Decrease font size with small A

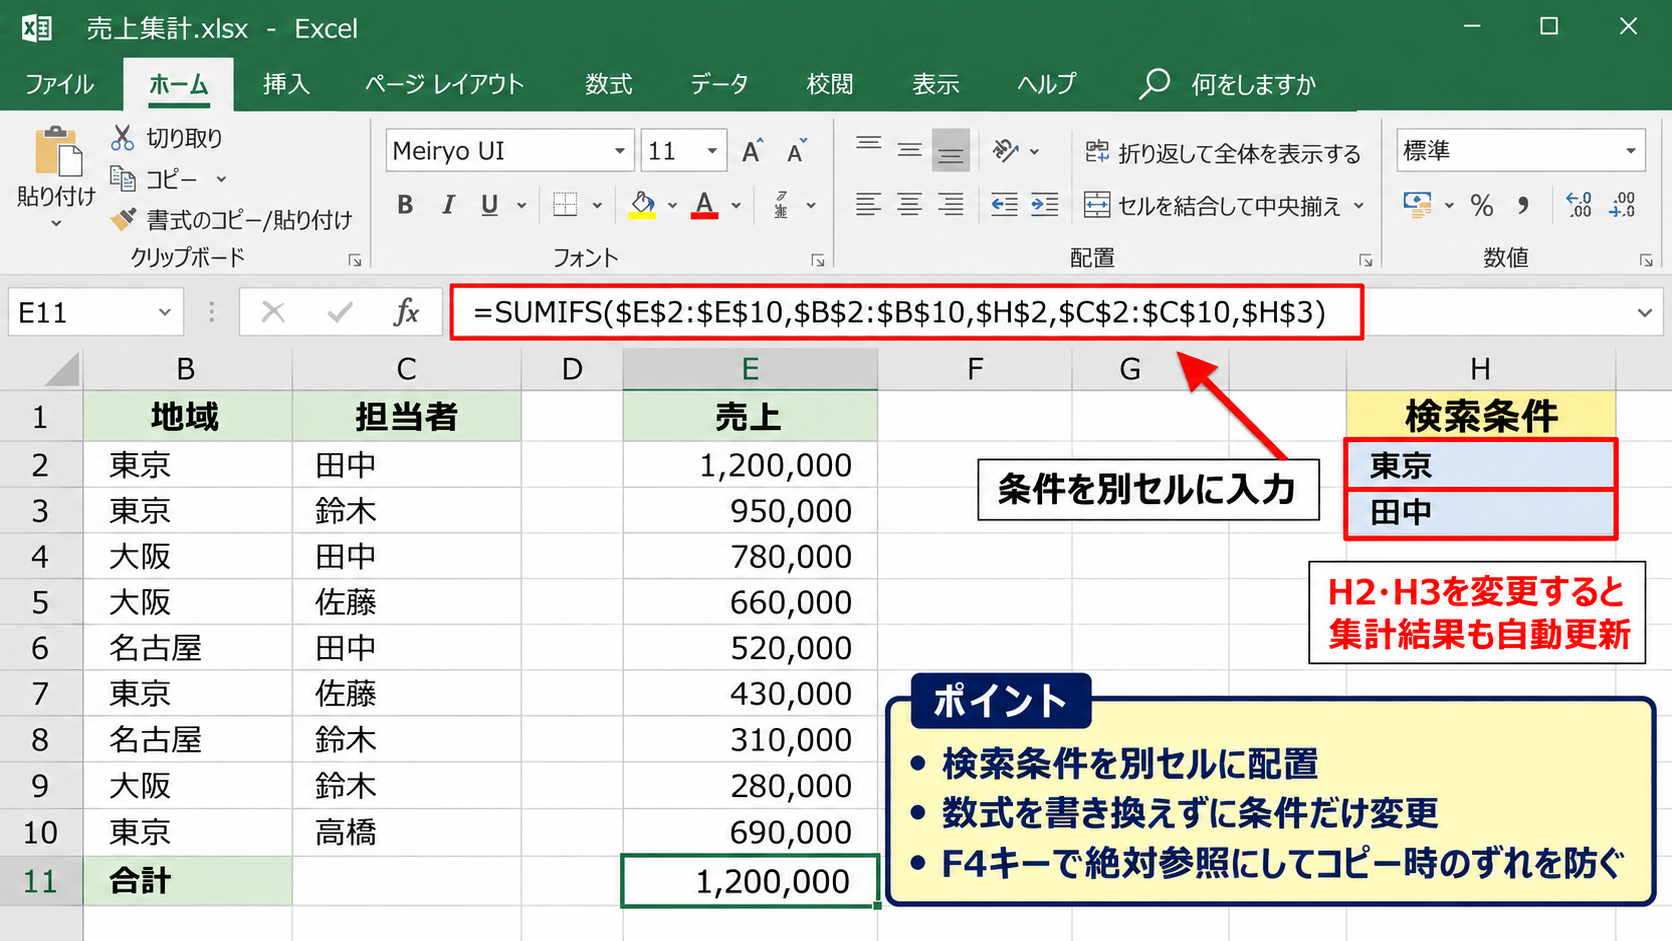pyautogui.click(x=797, y=151)
